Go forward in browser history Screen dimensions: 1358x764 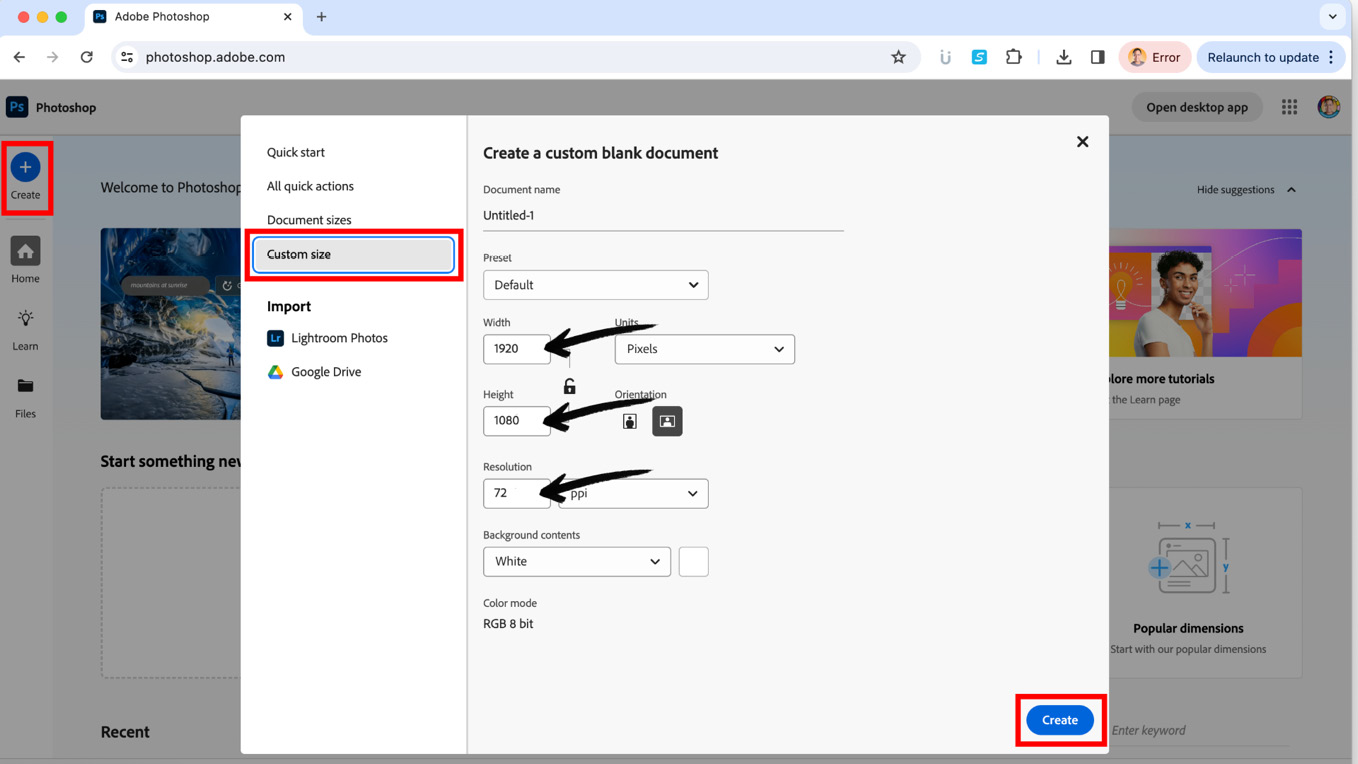(x=52, y=57)
